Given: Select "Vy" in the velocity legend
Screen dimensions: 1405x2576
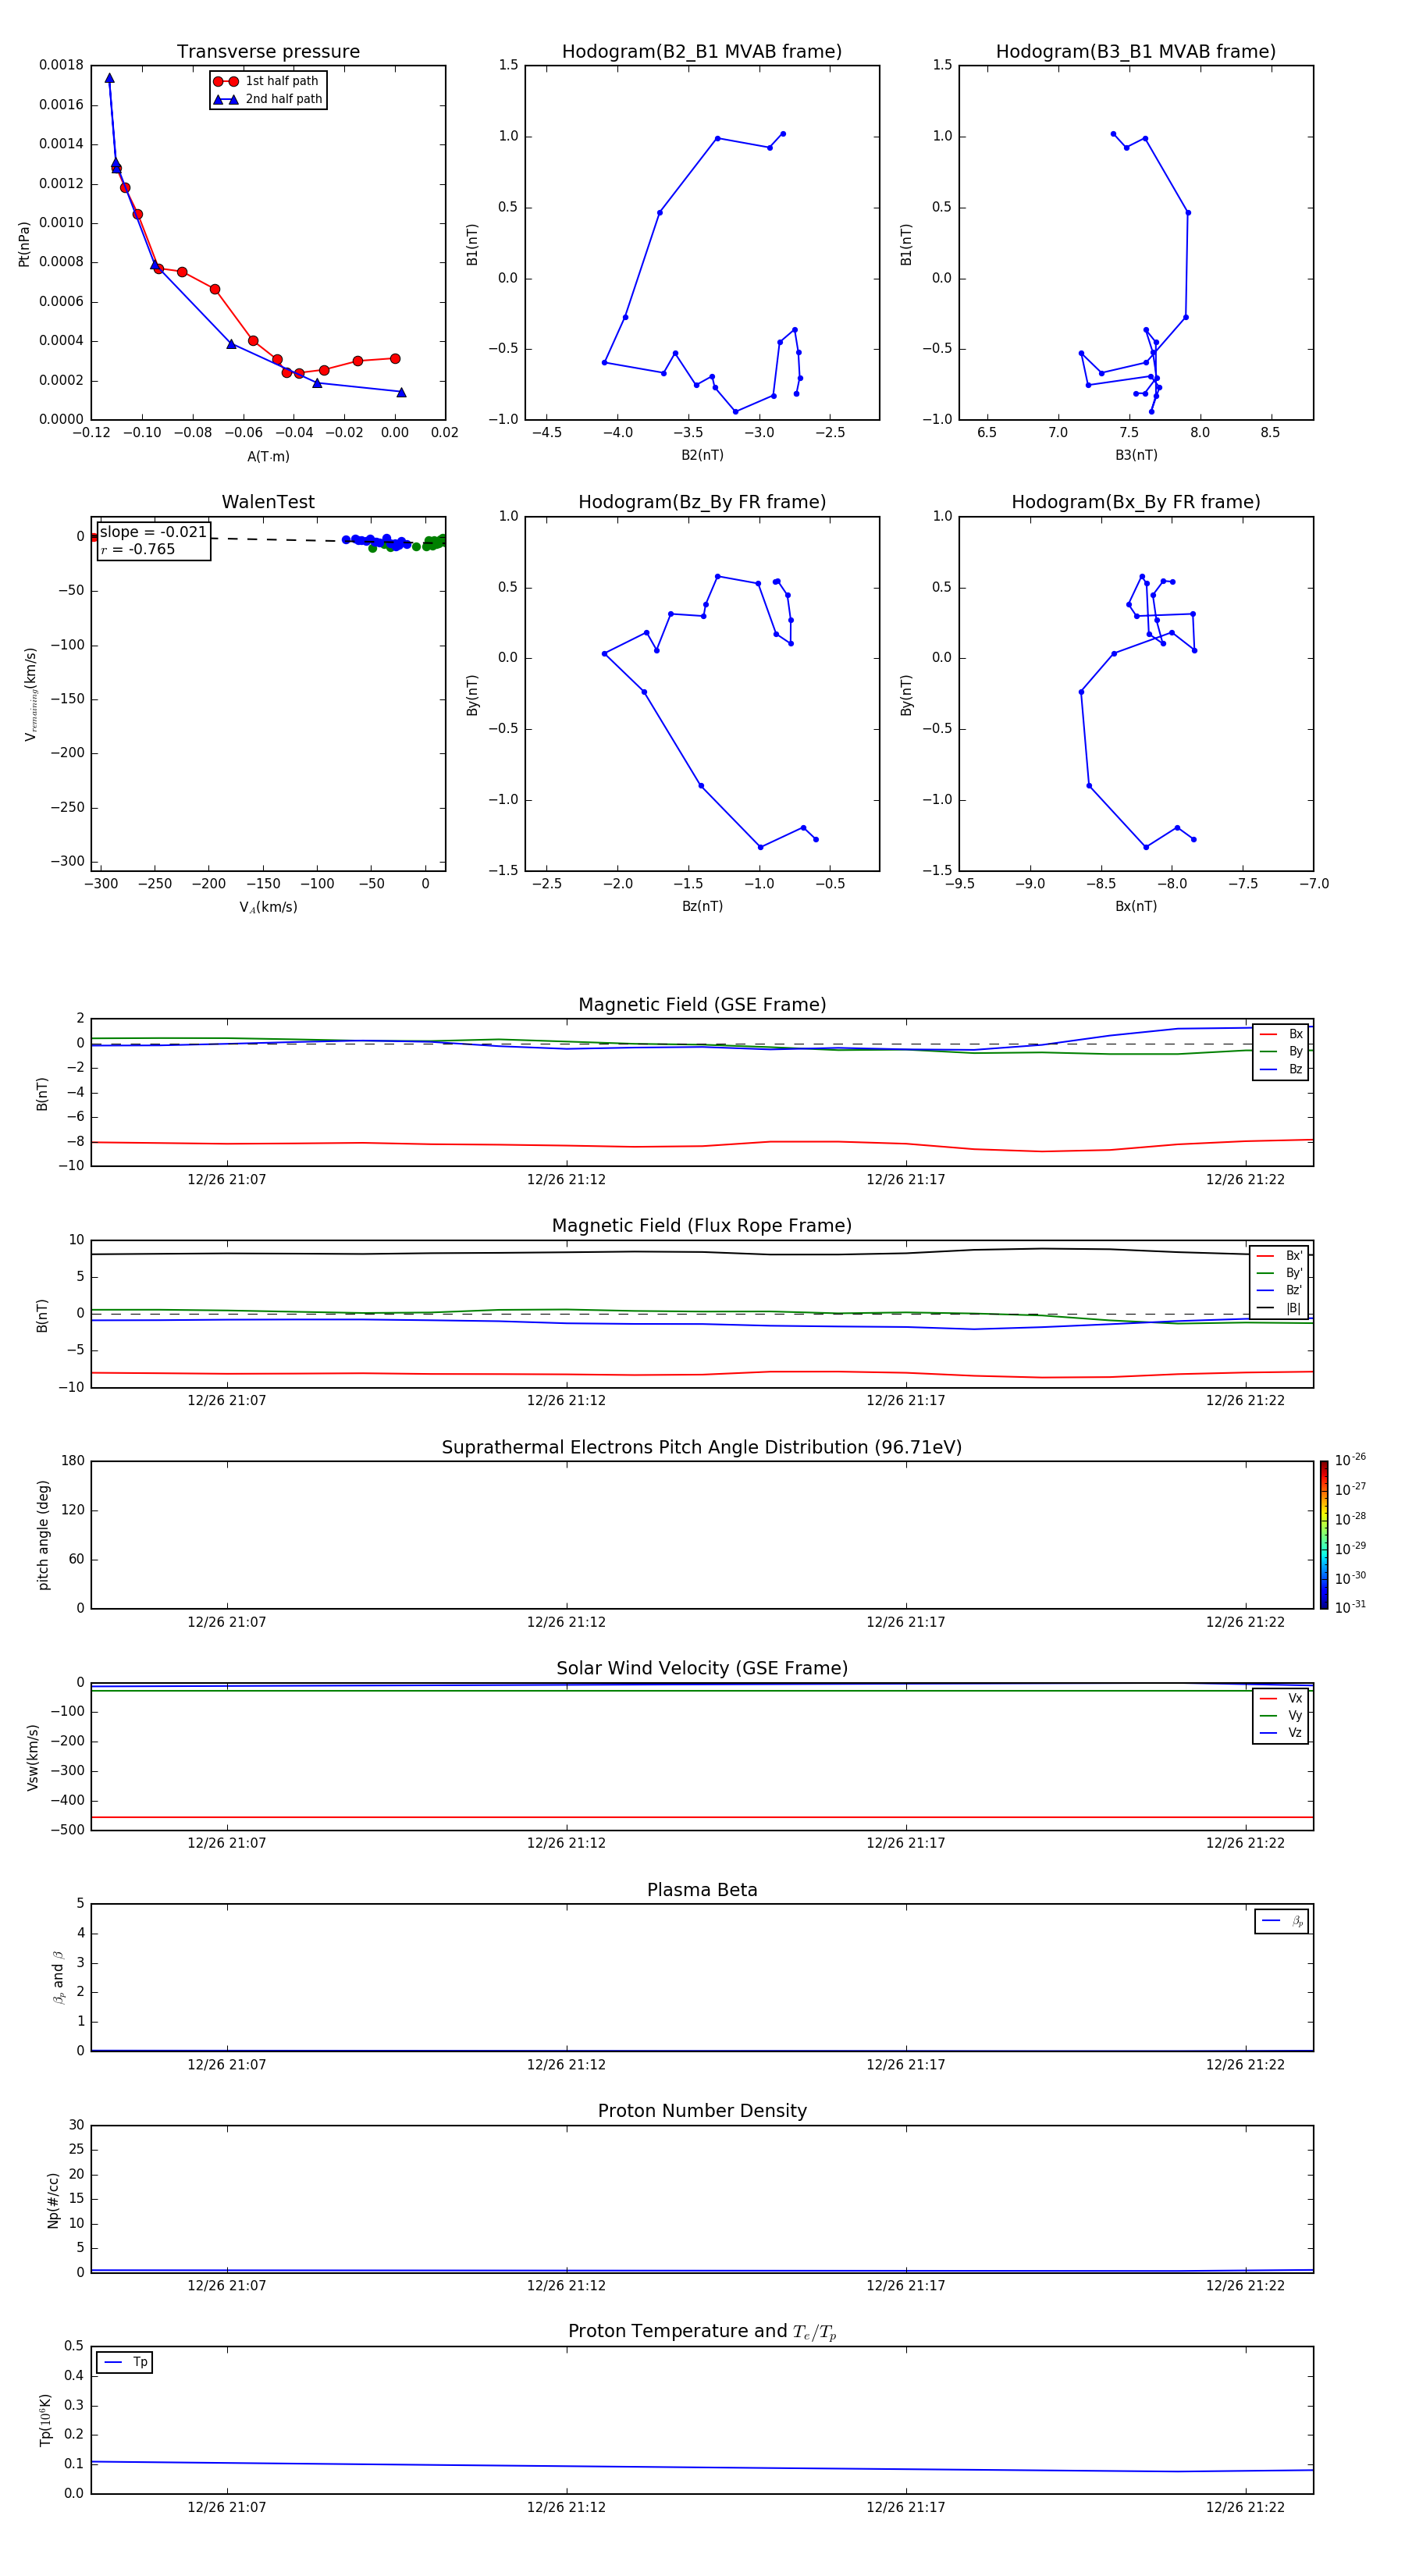Looking at the screenshot, I should click(1281, 1715).
